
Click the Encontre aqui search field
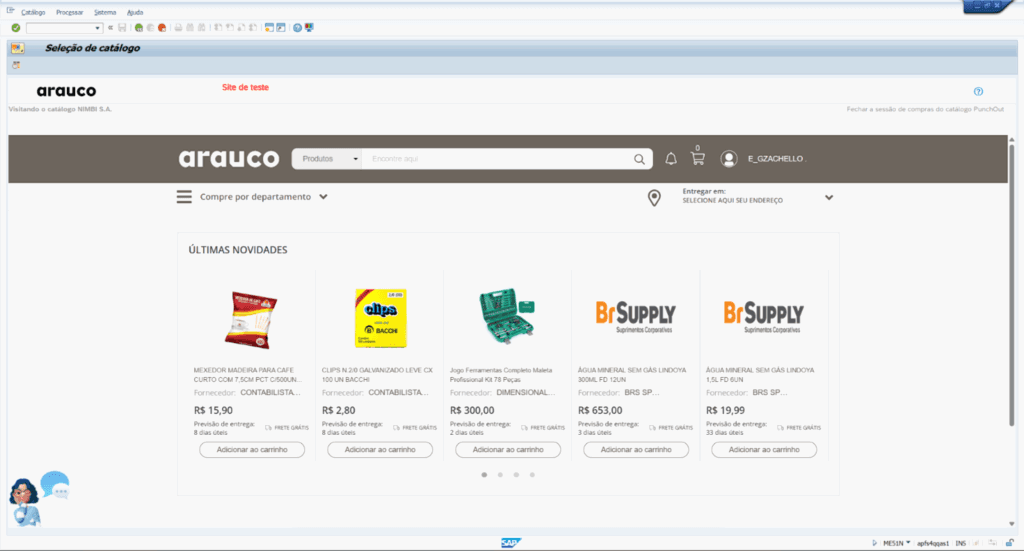496,159
